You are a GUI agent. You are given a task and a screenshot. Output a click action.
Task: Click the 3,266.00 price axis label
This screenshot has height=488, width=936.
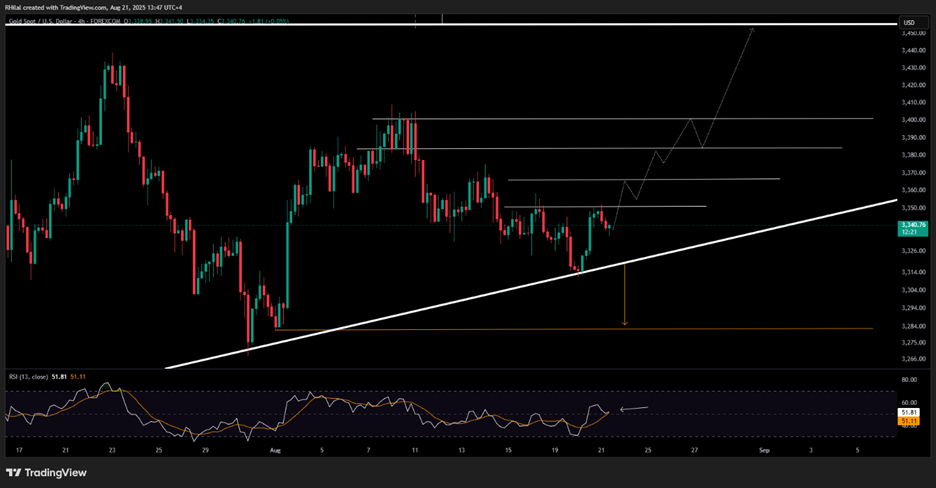pos(913,359)
